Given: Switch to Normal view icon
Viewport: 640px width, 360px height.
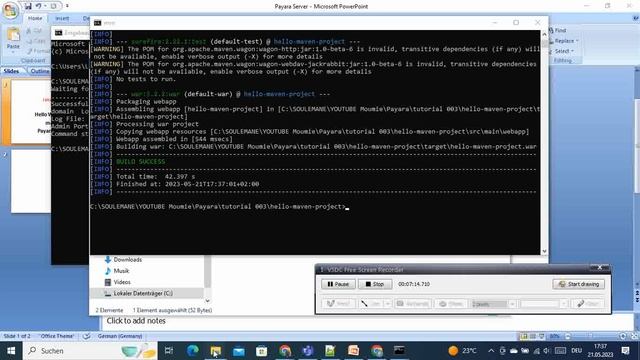Looking at the screenshot, I should click(524, 336).
